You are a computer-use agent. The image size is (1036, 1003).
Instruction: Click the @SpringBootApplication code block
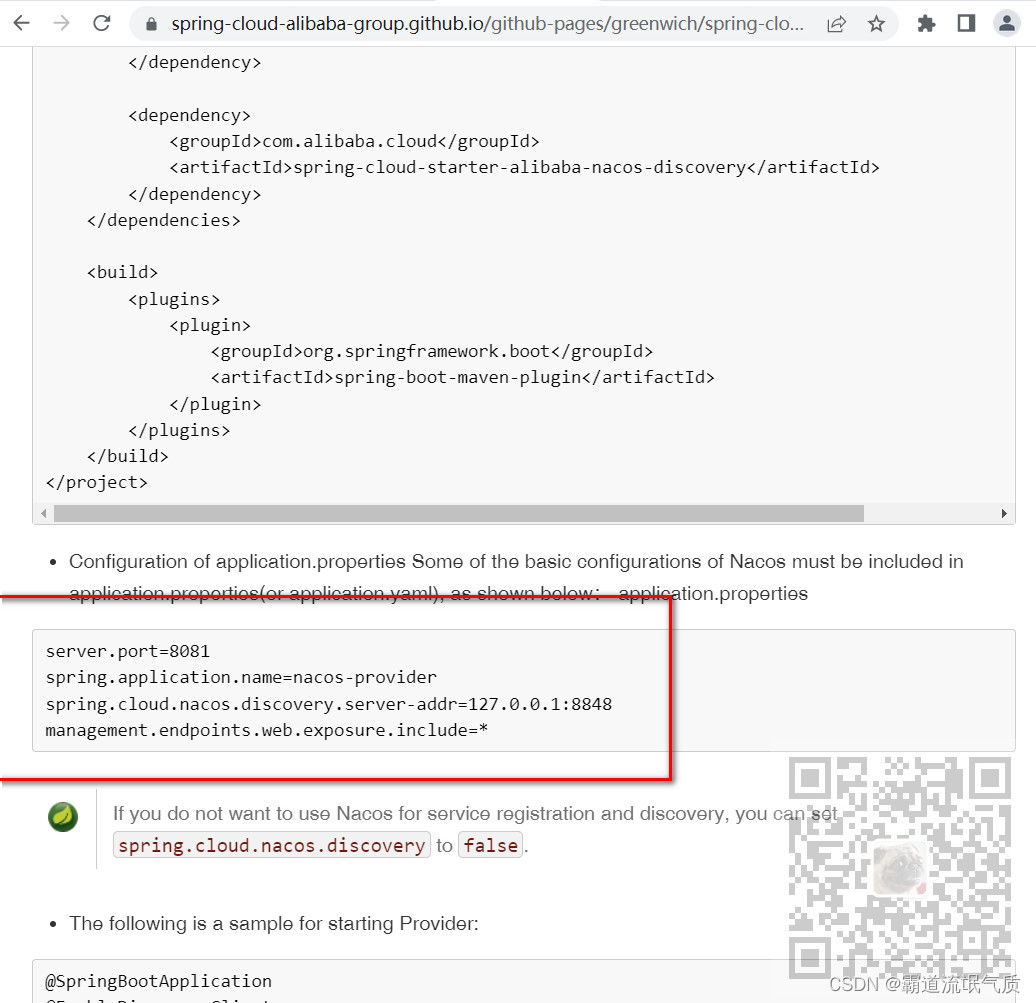pos(160,981)
